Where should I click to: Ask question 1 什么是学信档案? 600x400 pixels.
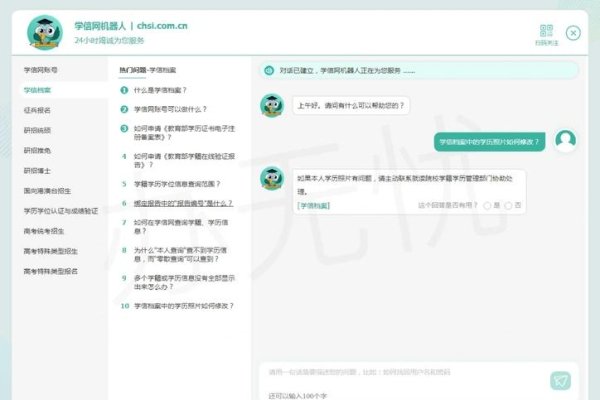pos(160,90)
